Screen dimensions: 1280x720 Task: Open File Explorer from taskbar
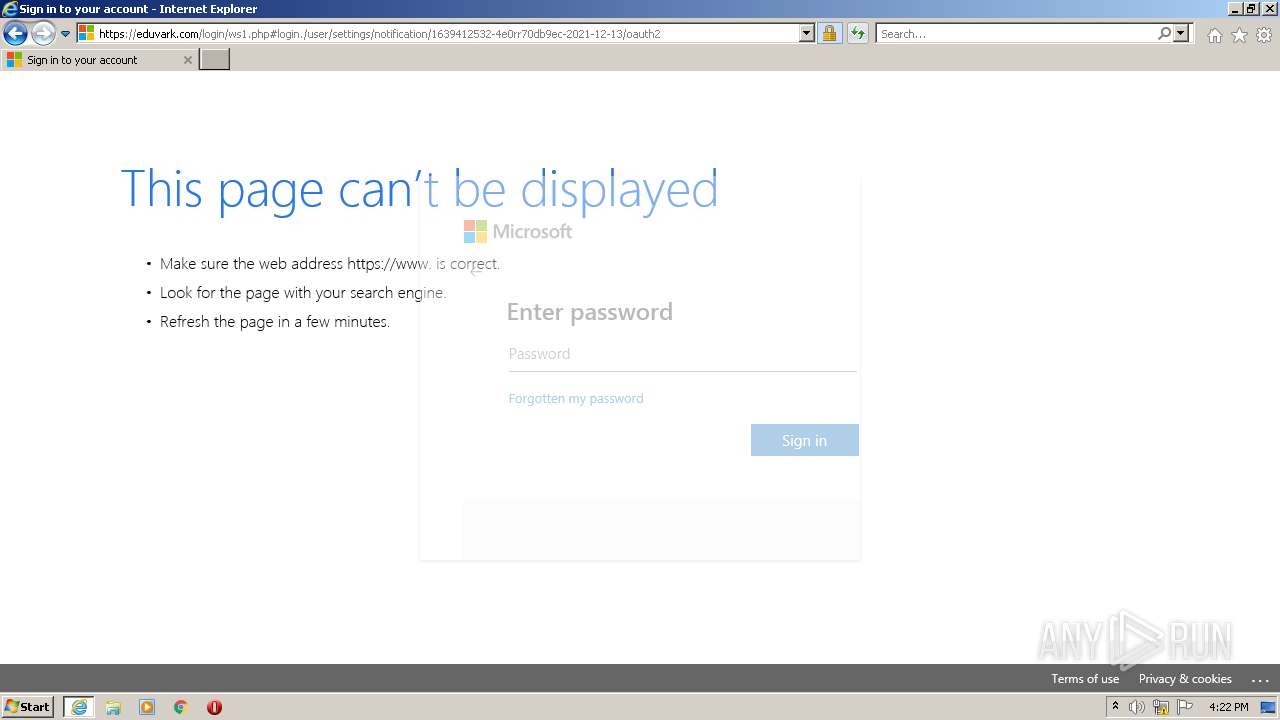113,707
